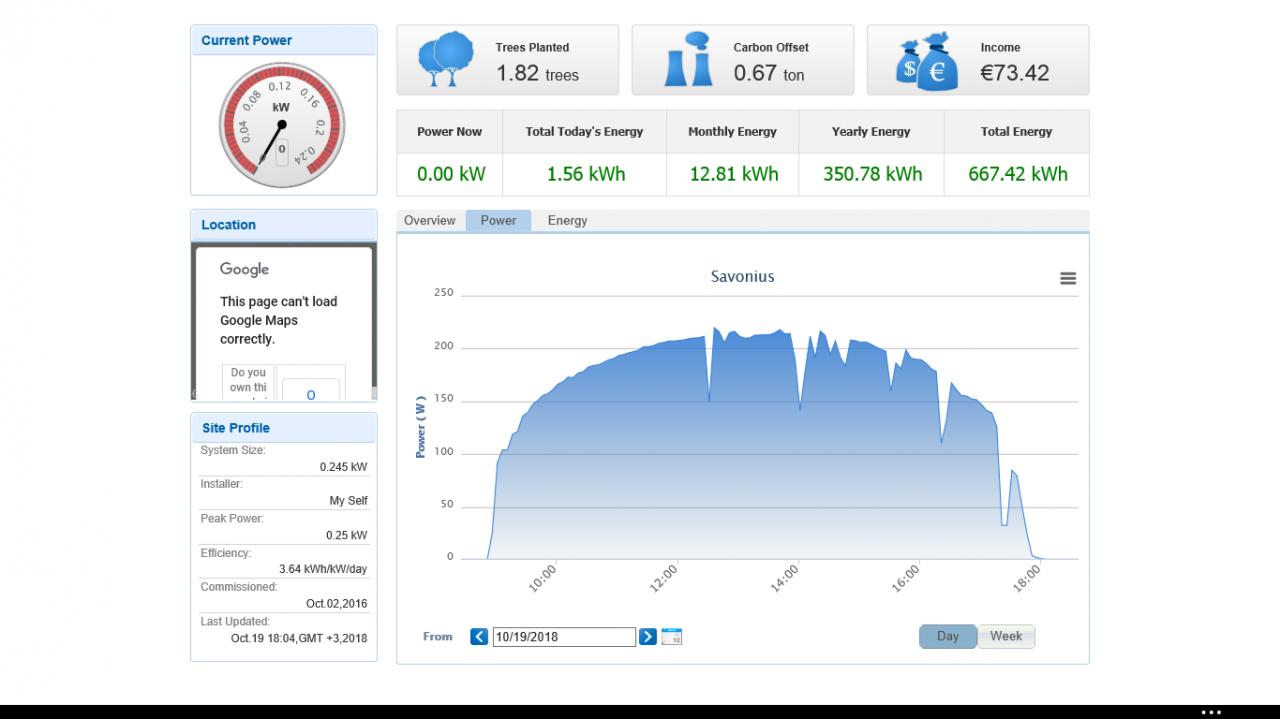Viewport: 1280px width, 719px height.
Task: Click the Current Power panel header
Action: pyautogui.click(x=284, y=41)
